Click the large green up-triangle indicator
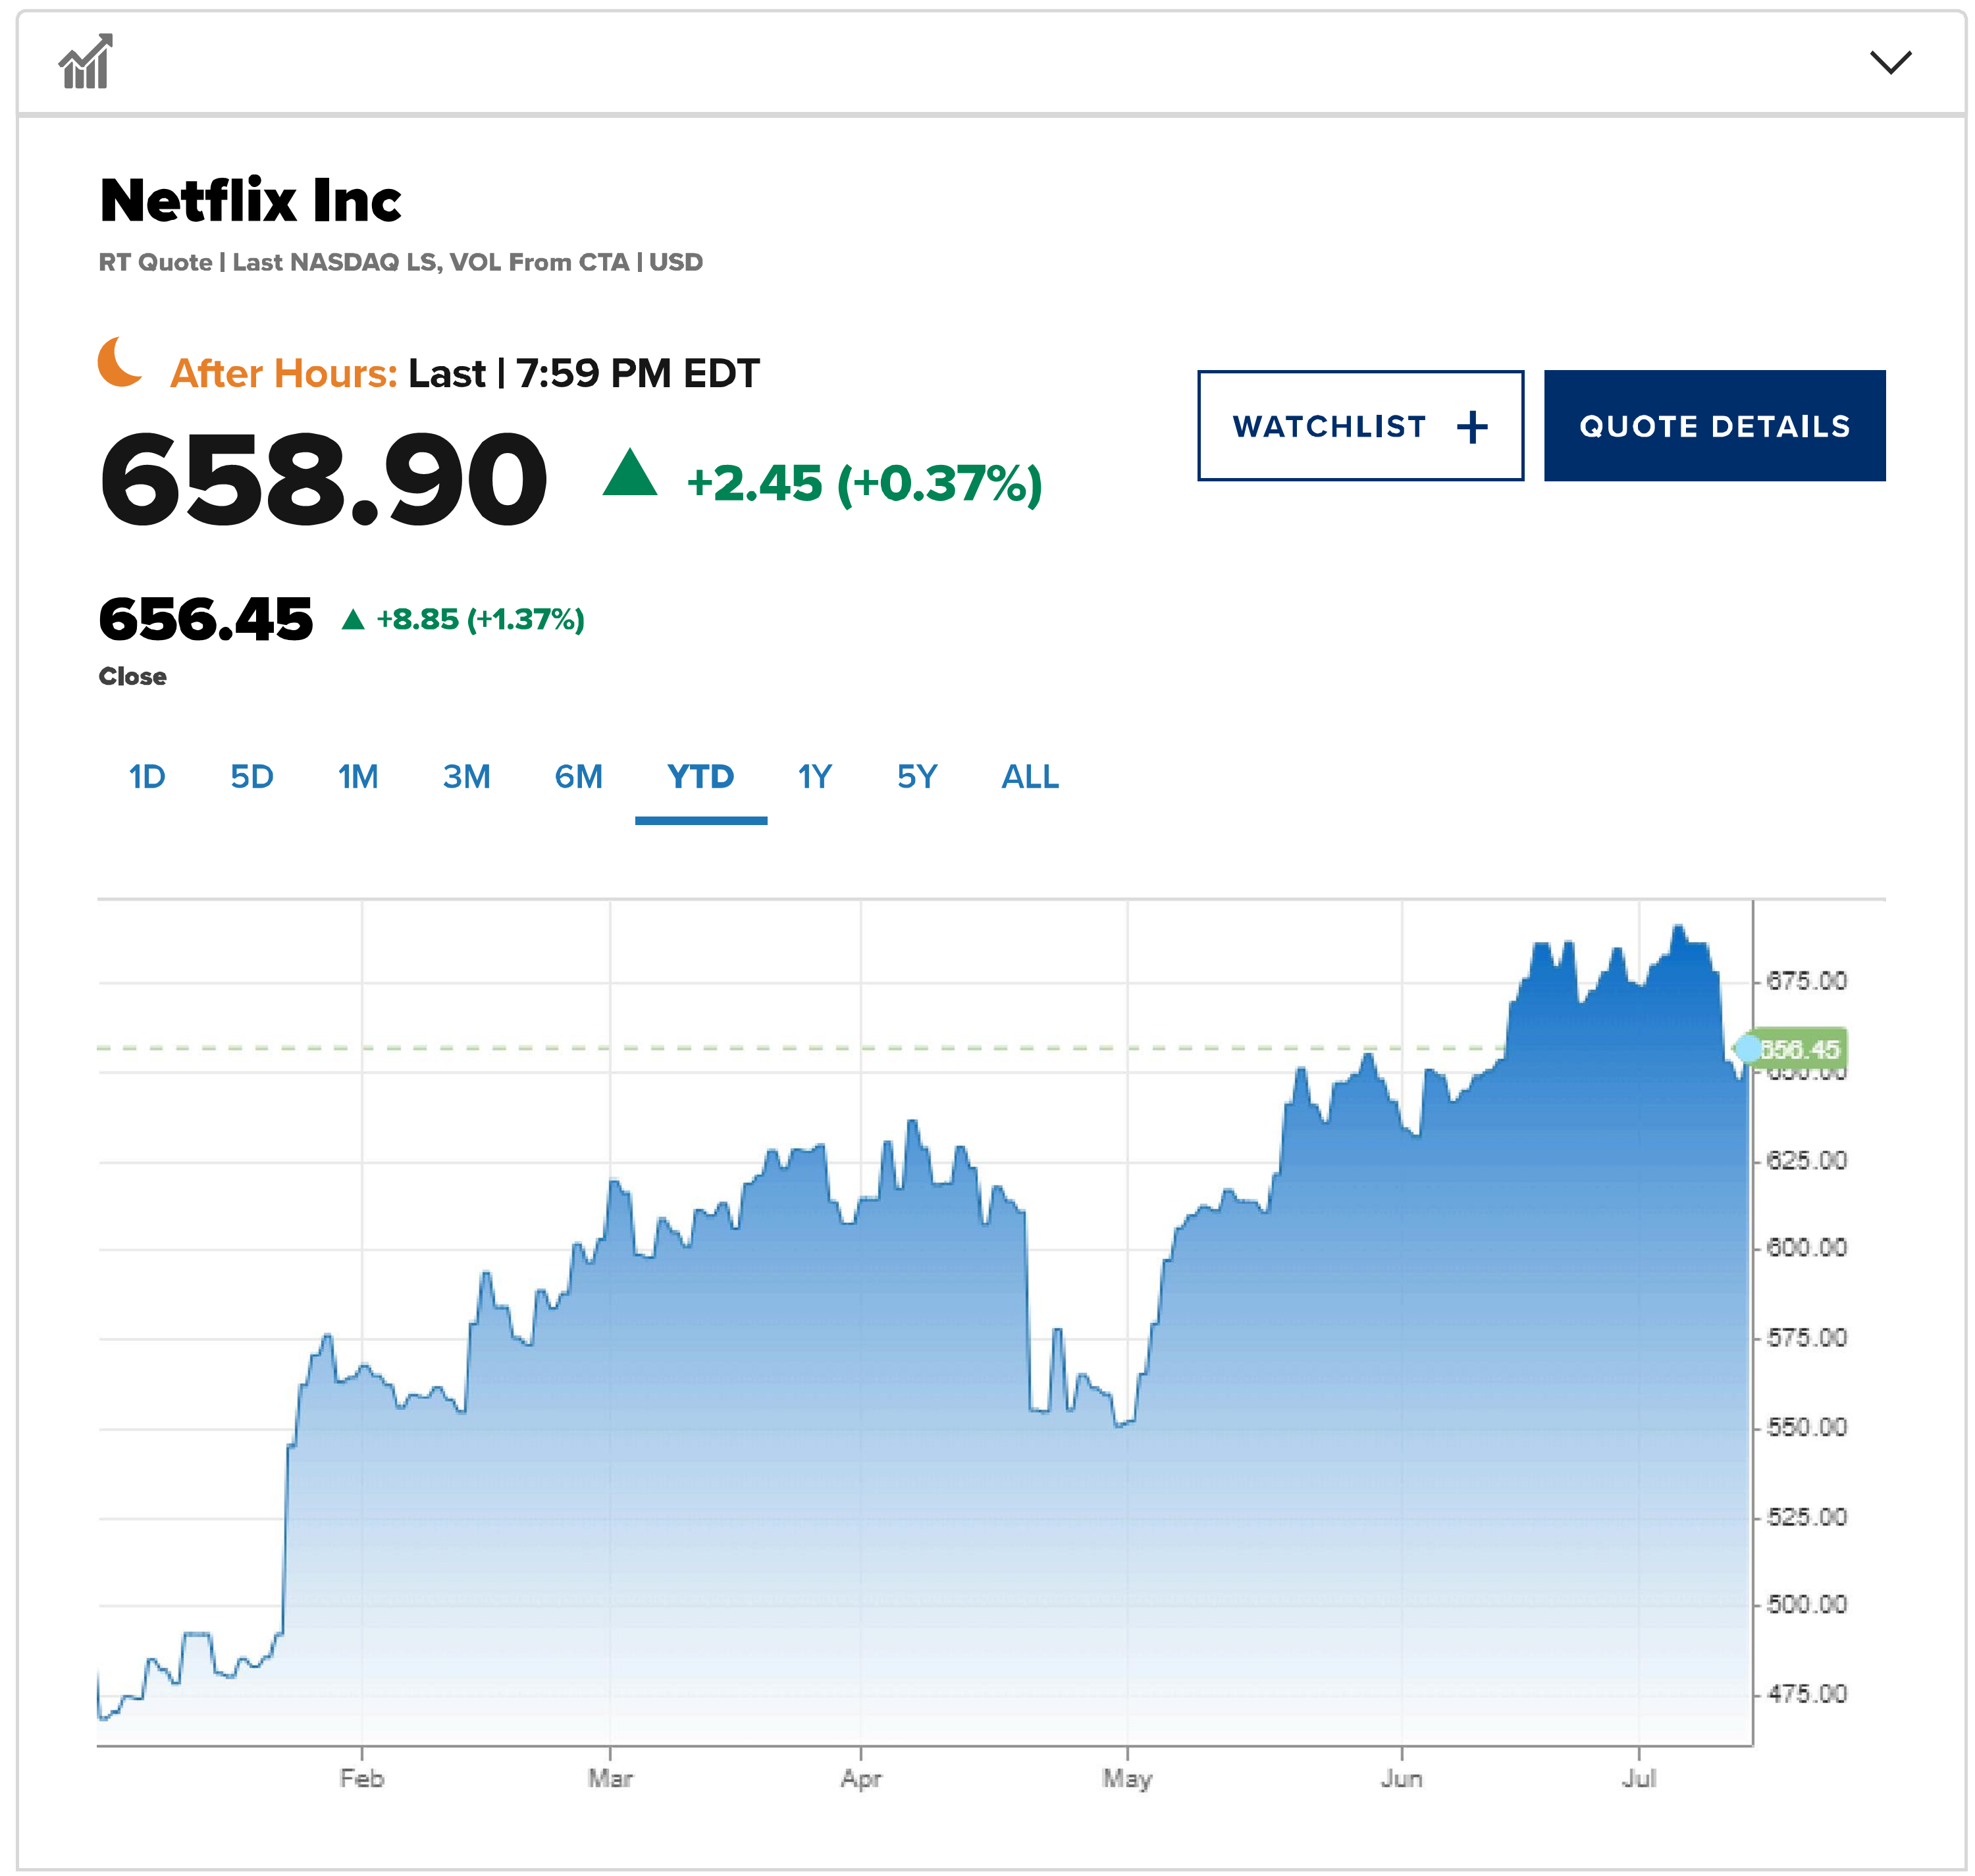The height and width of the screenshot is (1876, 1975). tap(630, 474)
